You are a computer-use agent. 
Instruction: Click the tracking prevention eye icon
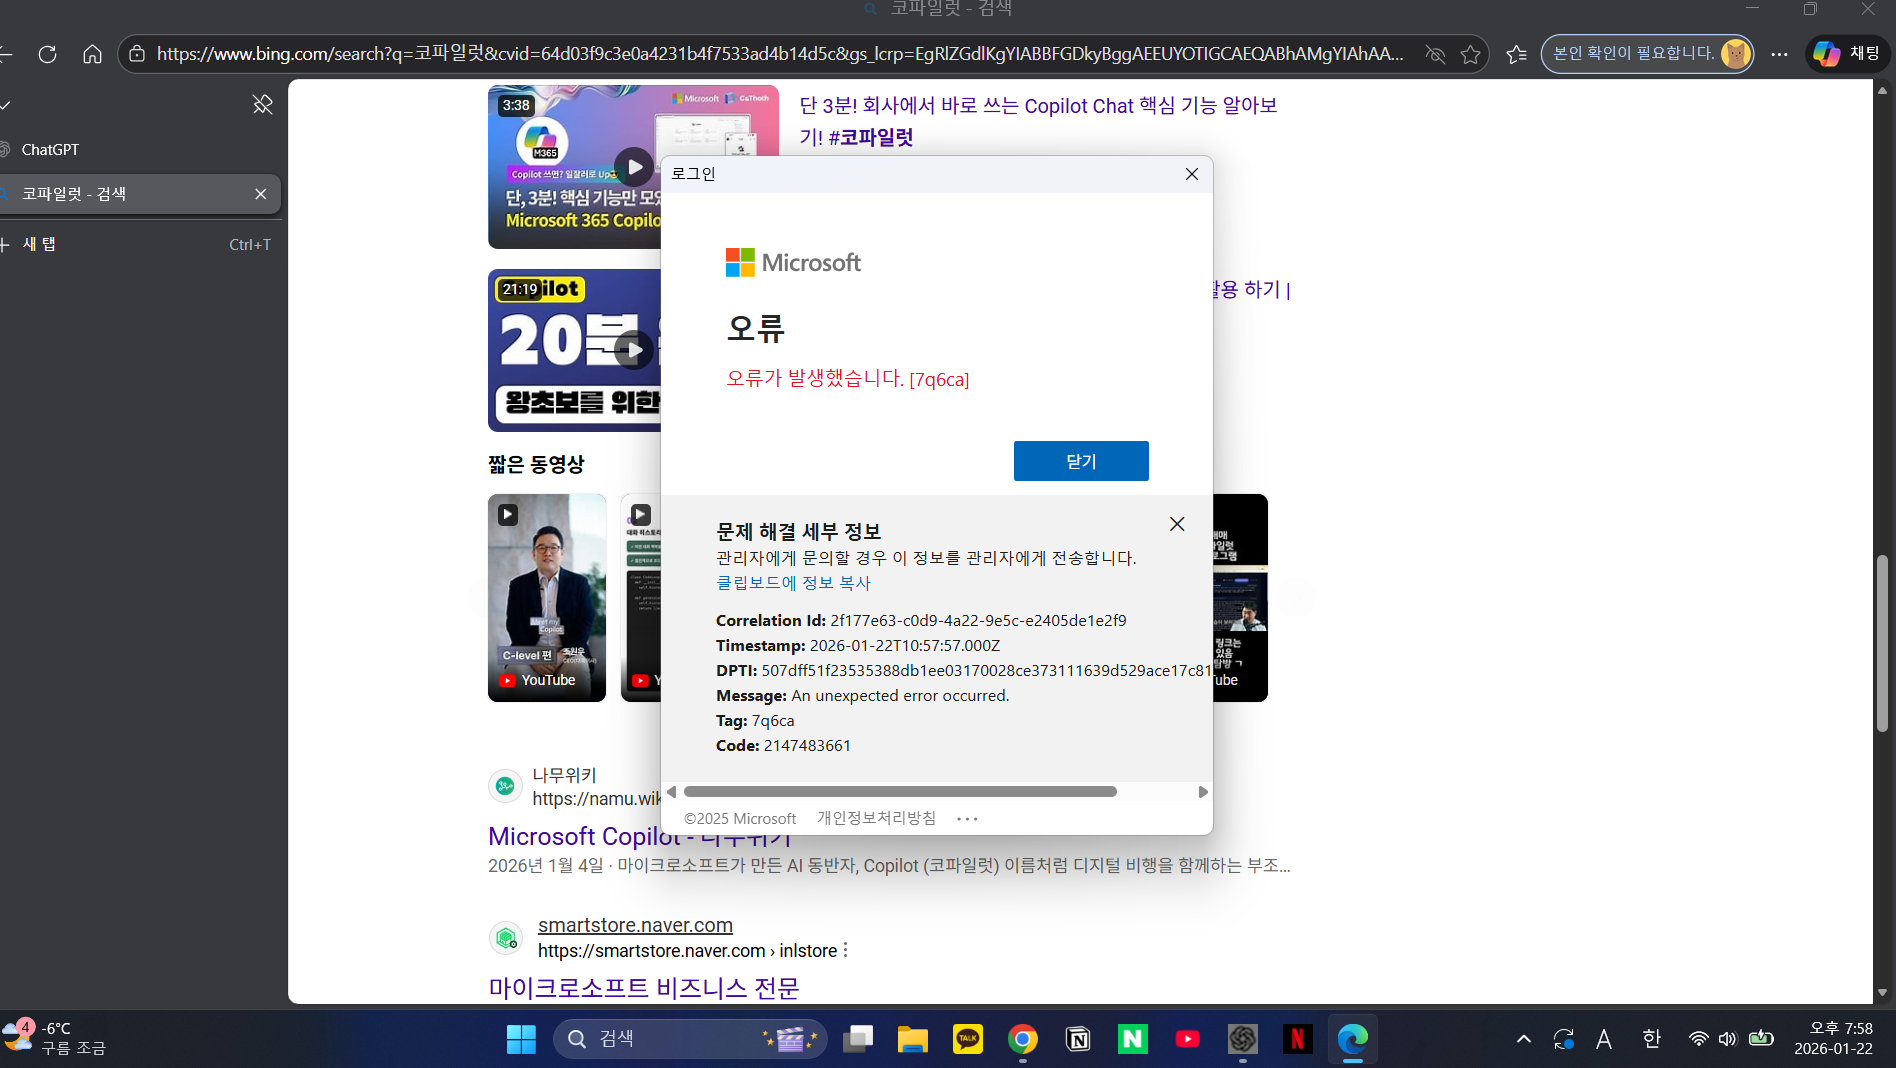(x=1435, y=54)
